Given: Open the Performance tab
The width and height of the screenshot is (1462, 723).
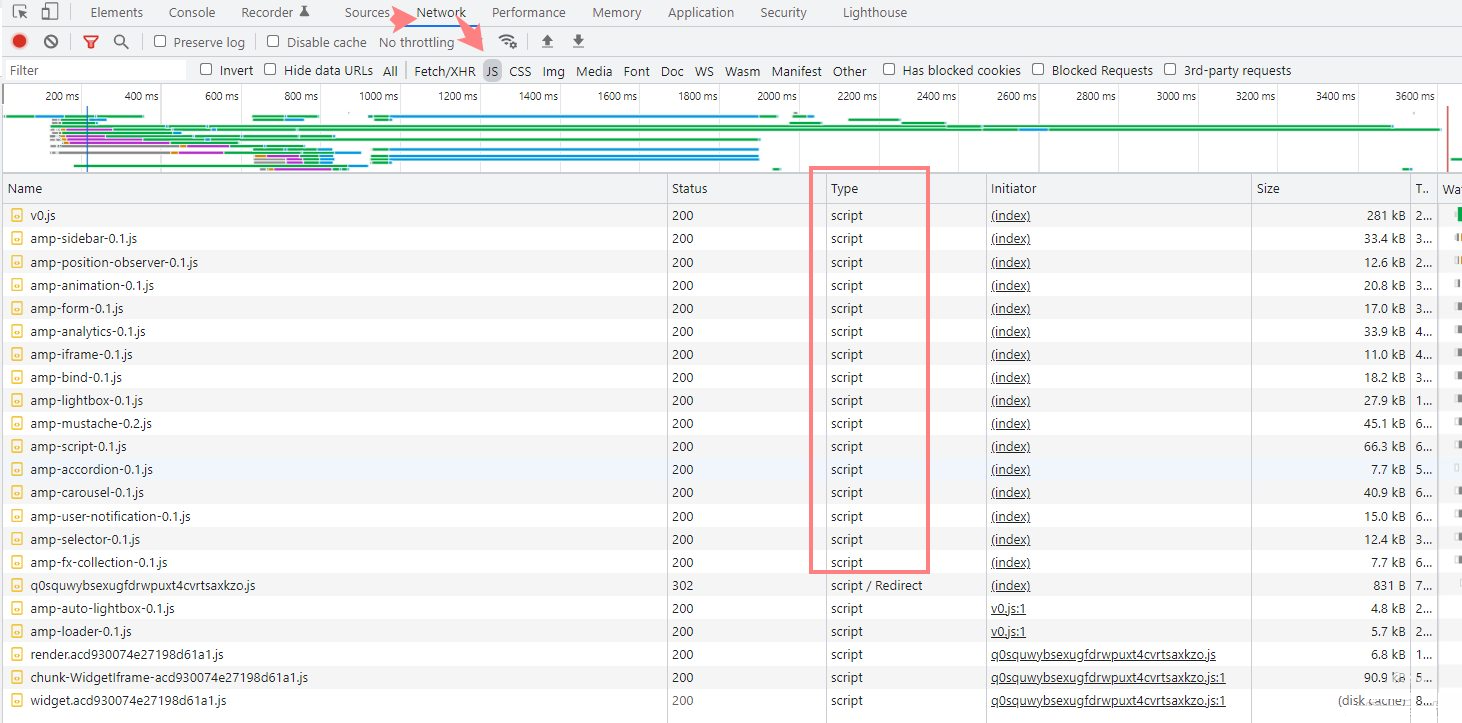Looking at the screenshot, I should [528, 13].
